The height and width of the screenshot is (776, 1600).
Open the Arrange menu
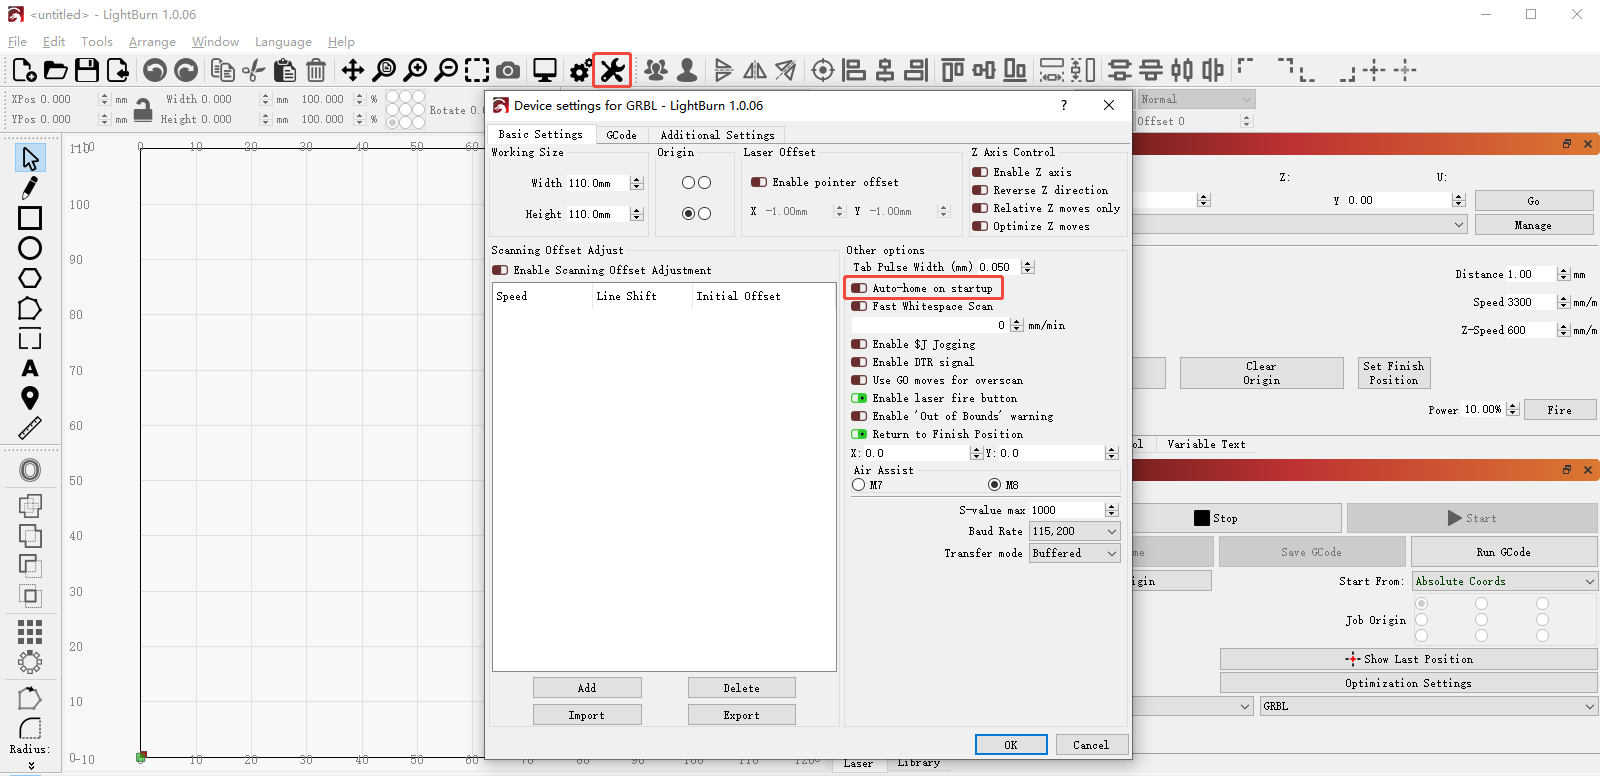[x=152, y=42]
